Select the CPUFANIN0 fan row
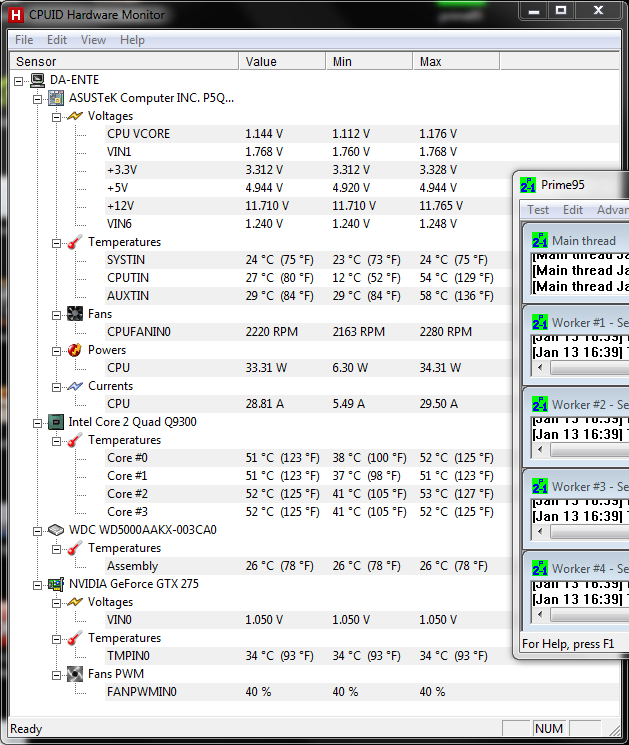This screenshot has height=745, width=629. (309, 332)
